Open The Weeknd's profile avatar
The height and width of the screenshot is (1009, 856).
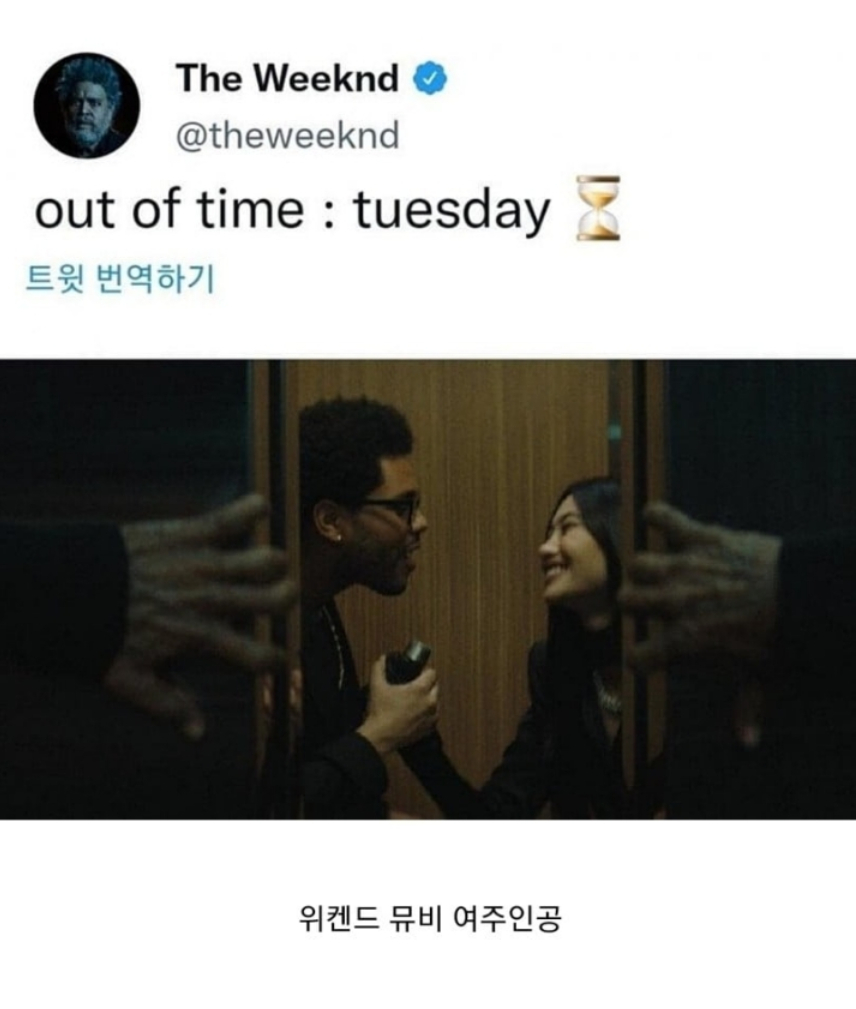coord(86,105)
